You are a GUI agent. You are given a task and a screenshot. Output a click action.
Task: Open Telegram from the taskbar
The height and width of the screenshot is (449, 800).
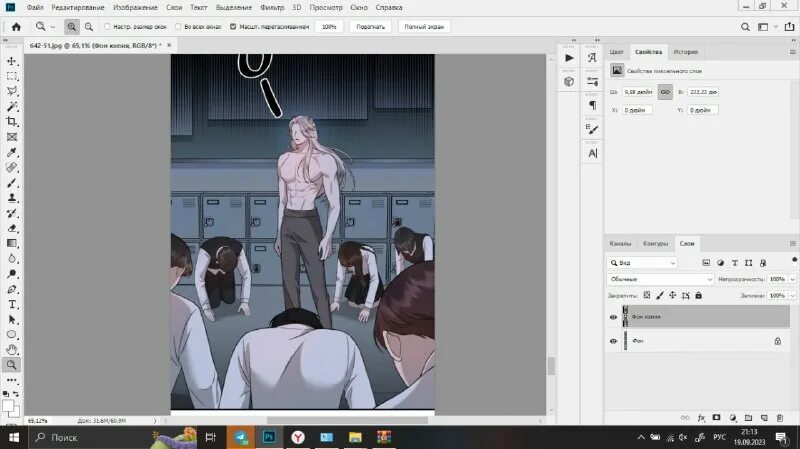coord(241,437)
